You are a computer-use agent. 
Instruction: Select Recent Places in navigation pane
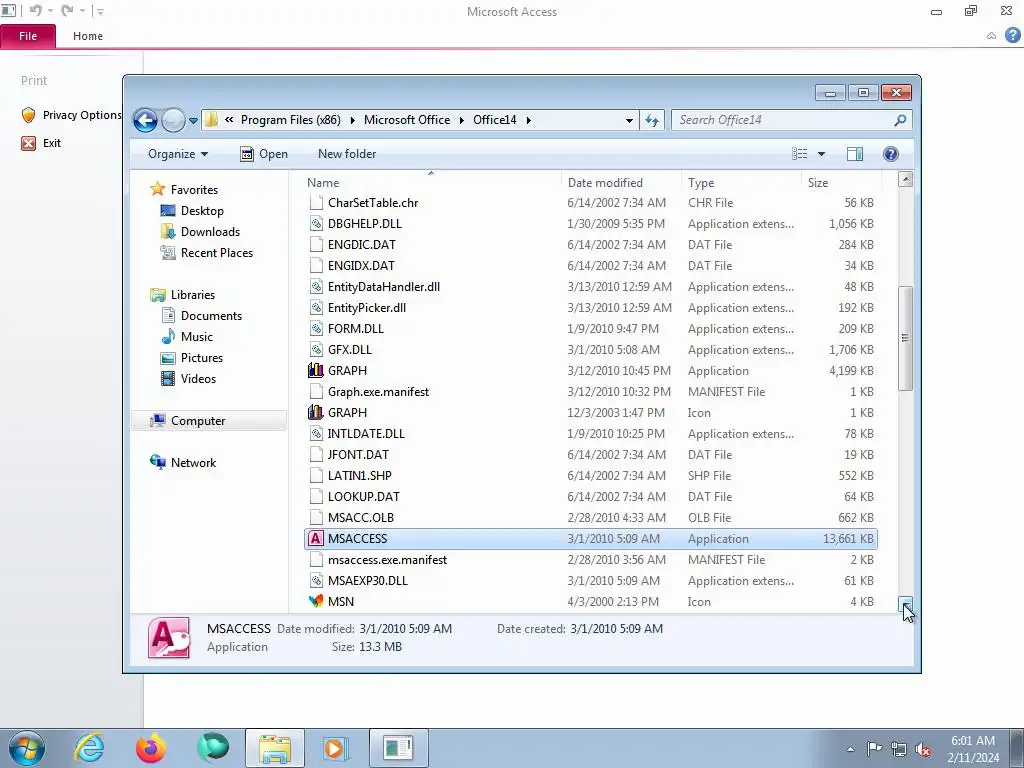pyautogui.click(x=207, y=253)
